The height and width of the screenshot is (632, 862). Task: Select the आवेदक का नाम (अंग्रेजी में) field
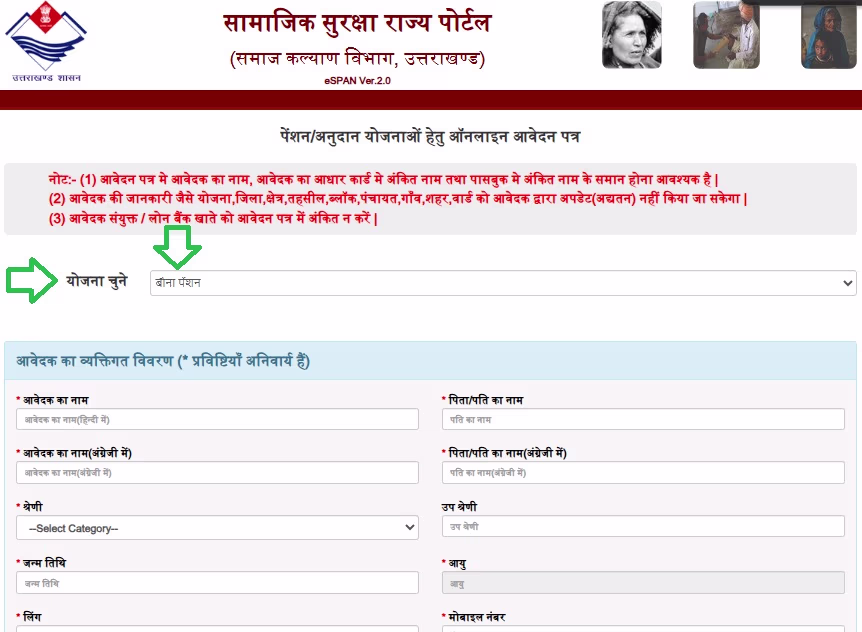(x=217, y=473)
